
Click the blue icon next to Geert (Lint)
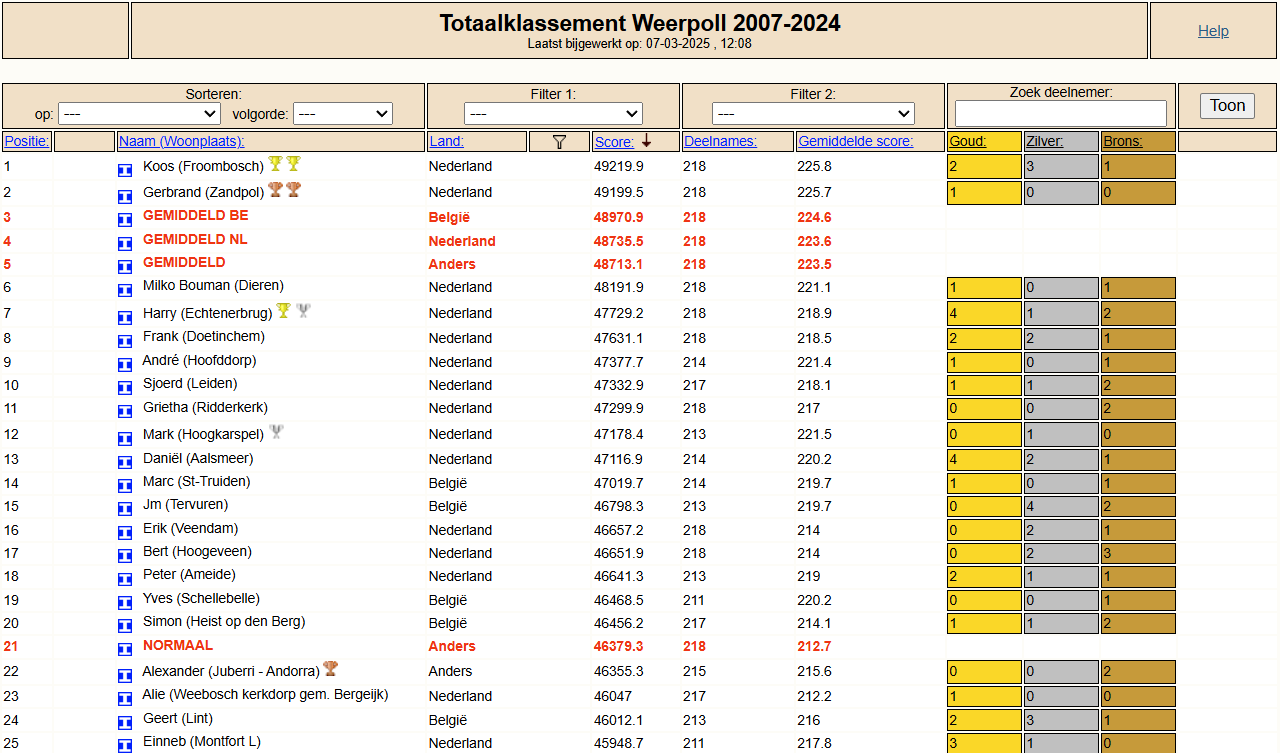point(125,722)
